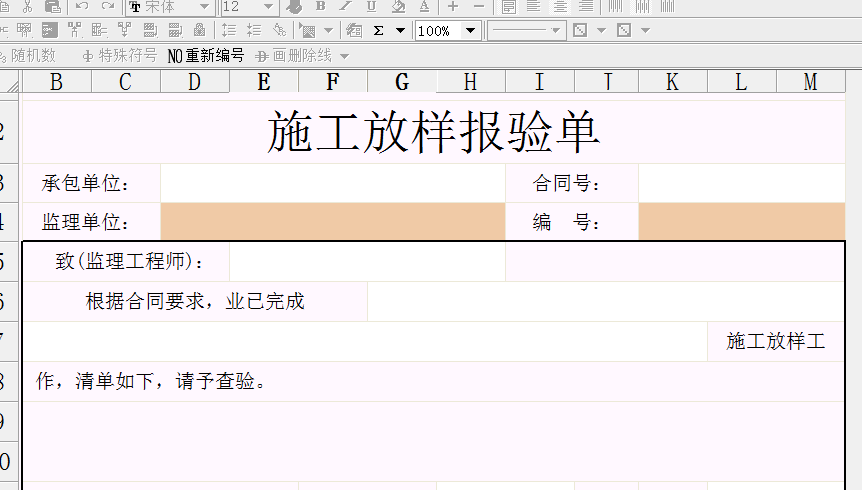
Task: Select column header G
Action: 402,82
